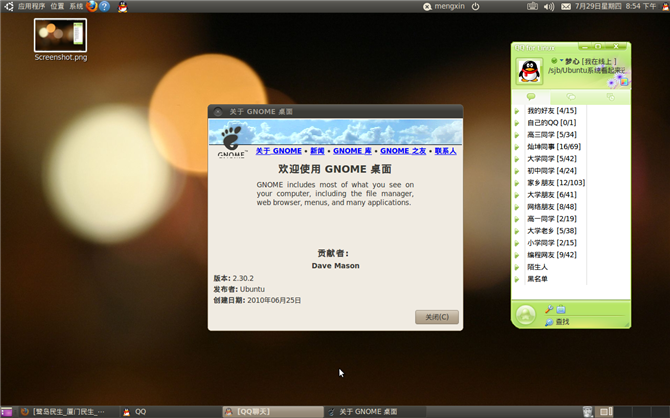Open the GNOME 之友 link

pos(403,151)
